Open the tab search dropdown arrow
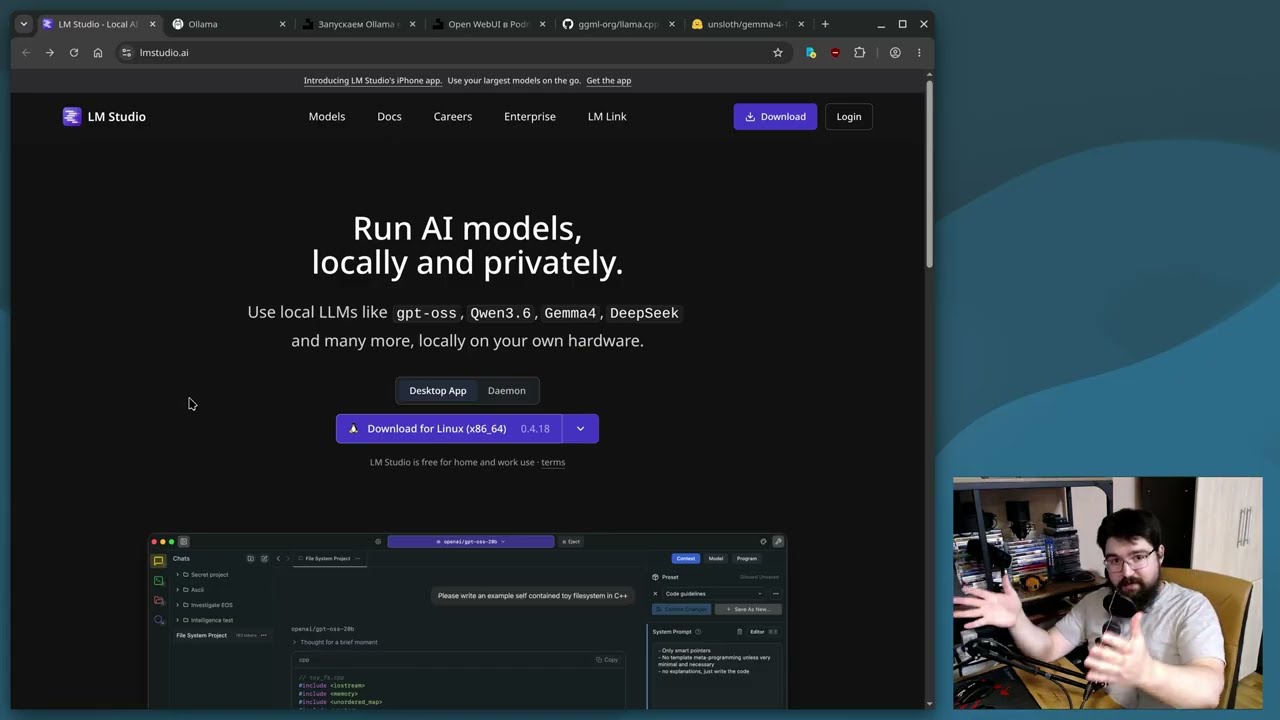1280x720 pixels. [24, 24]
